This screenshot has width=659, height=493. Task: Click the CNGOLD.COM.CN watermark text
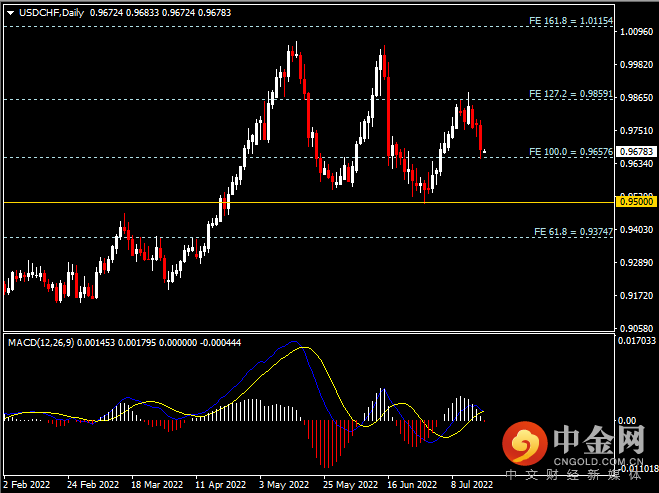598,461
